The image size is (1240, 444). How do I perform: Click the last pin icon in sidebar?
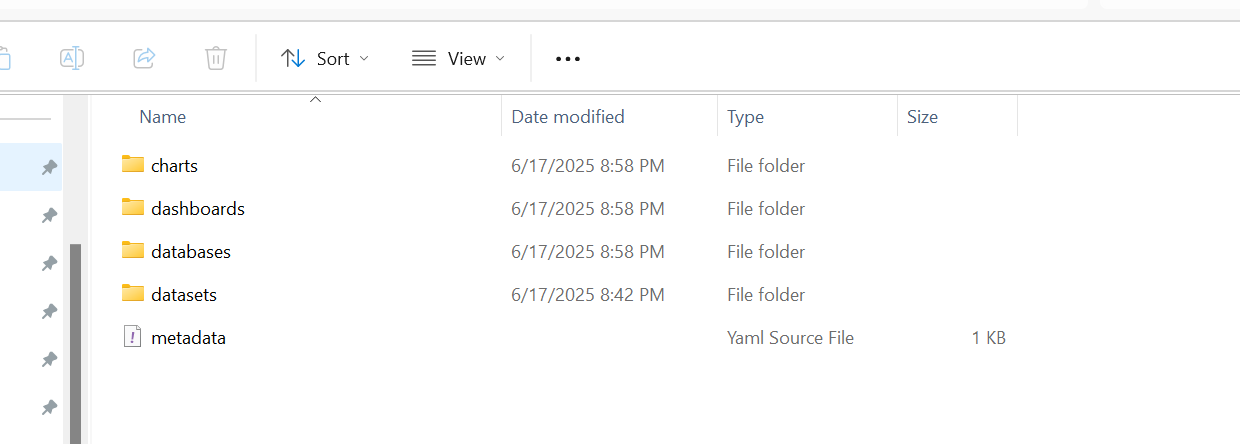coord(48,407)
